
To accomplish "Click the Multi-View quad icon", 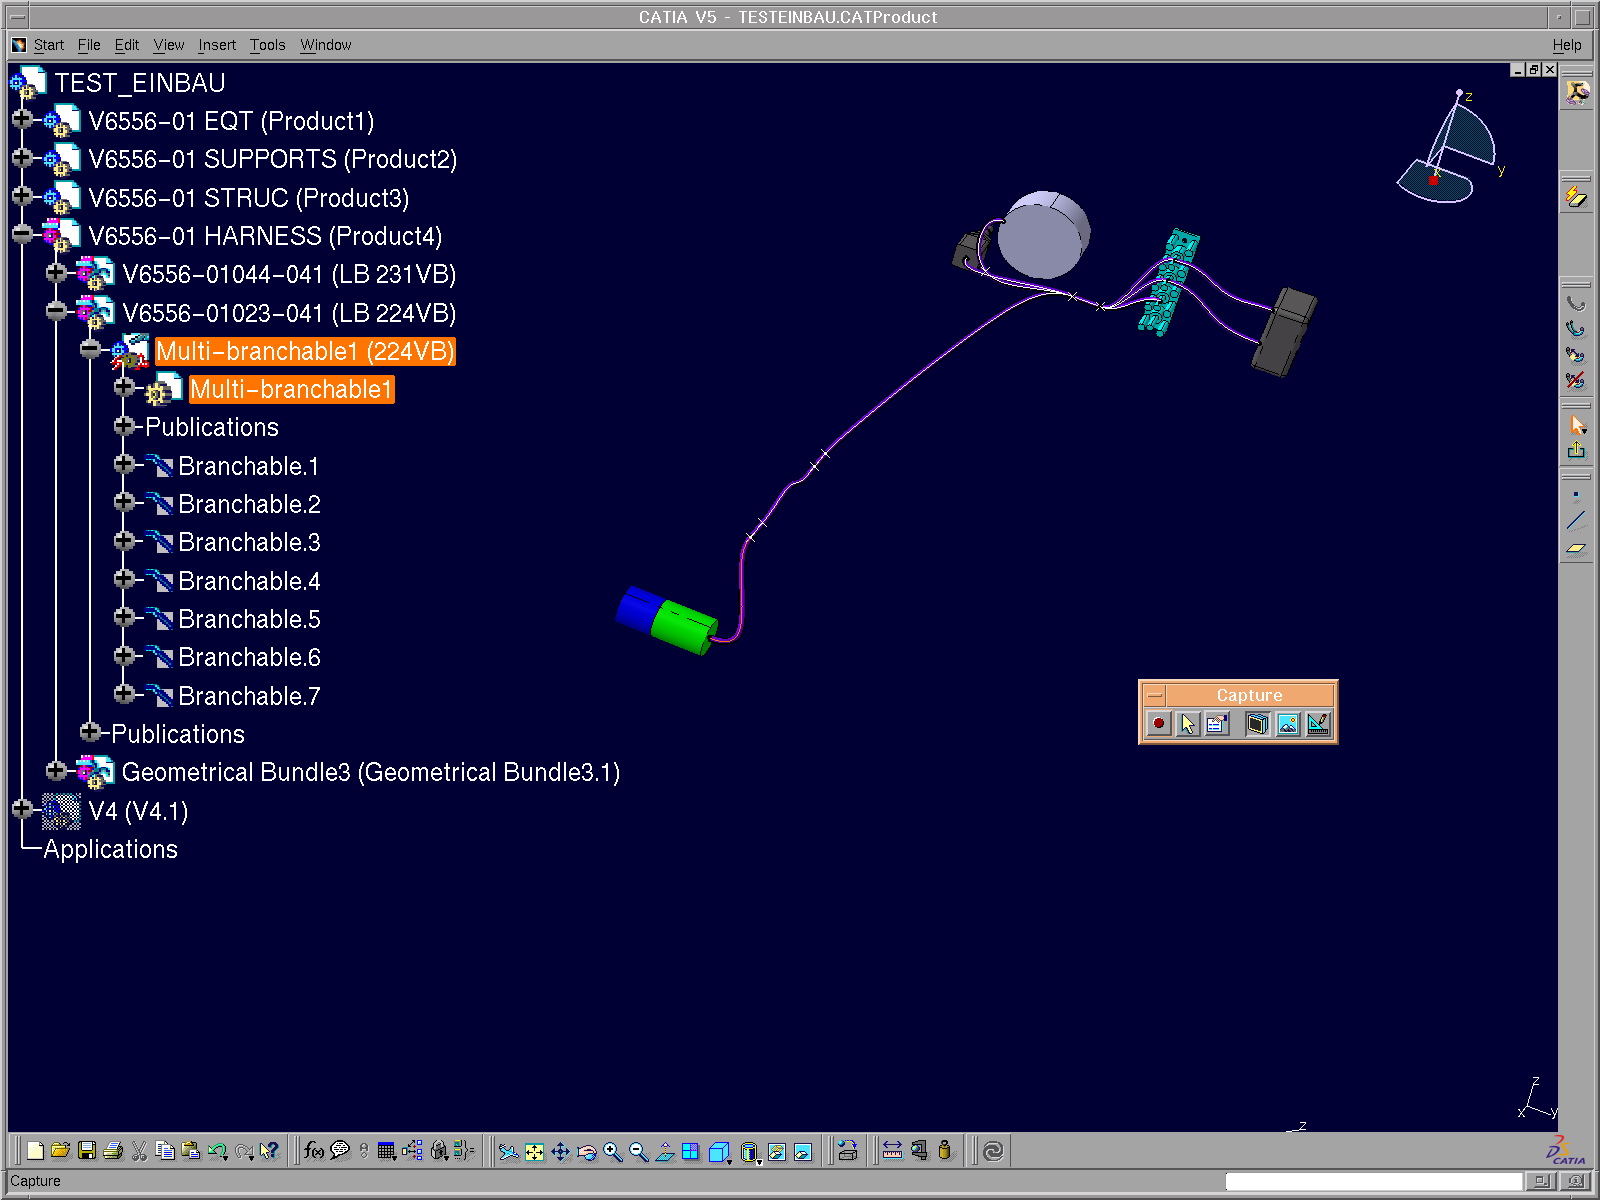I will pyautogui.click(x=691, y=1152).
